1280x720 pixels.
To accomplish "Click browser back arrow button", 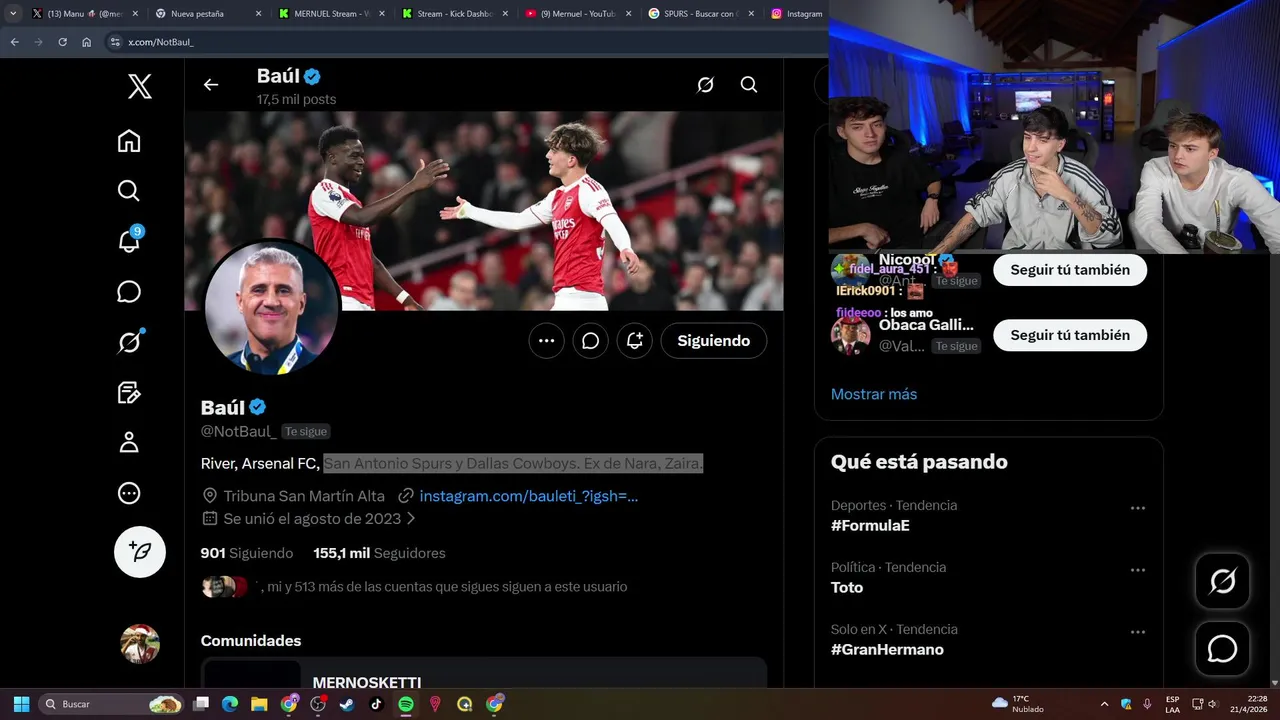I will 14,42.
